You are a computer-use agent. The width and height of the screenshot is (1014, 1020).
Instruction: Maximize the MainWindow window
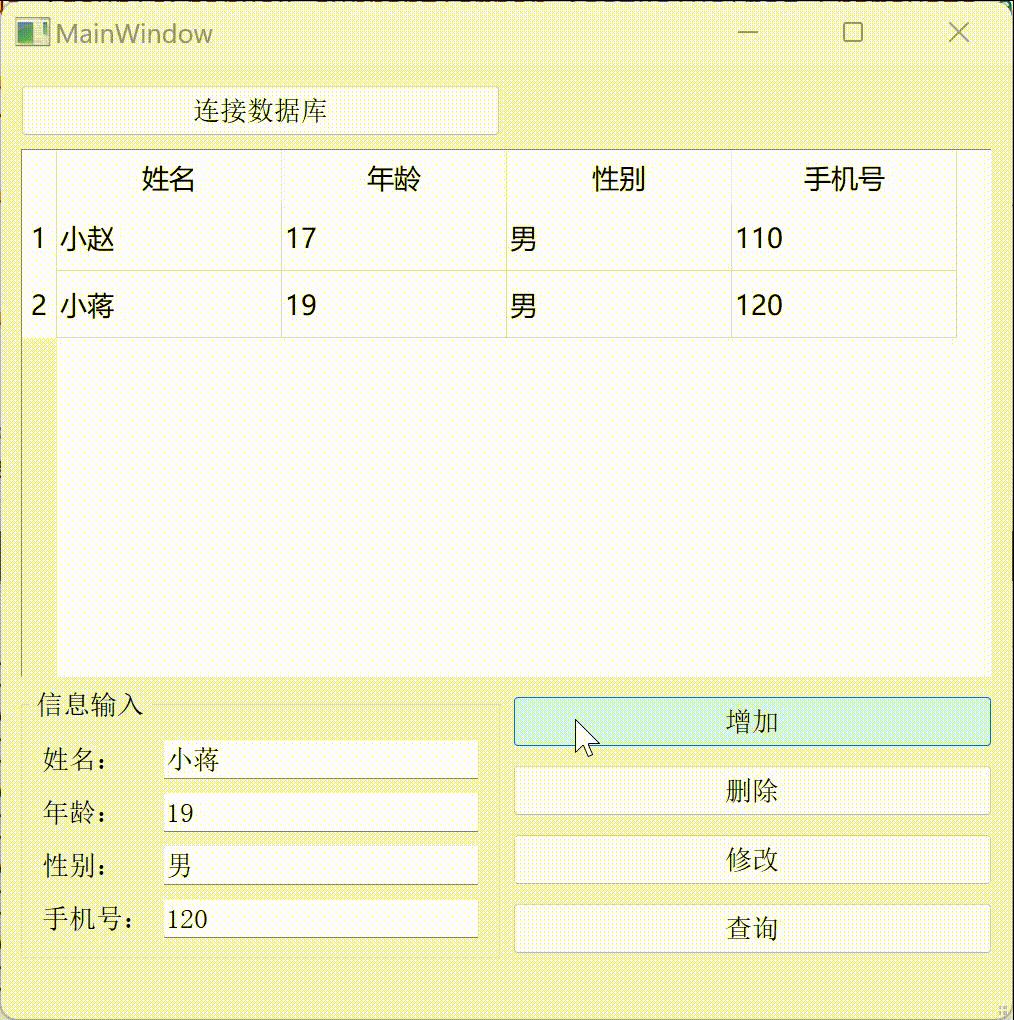coord(853,32)
